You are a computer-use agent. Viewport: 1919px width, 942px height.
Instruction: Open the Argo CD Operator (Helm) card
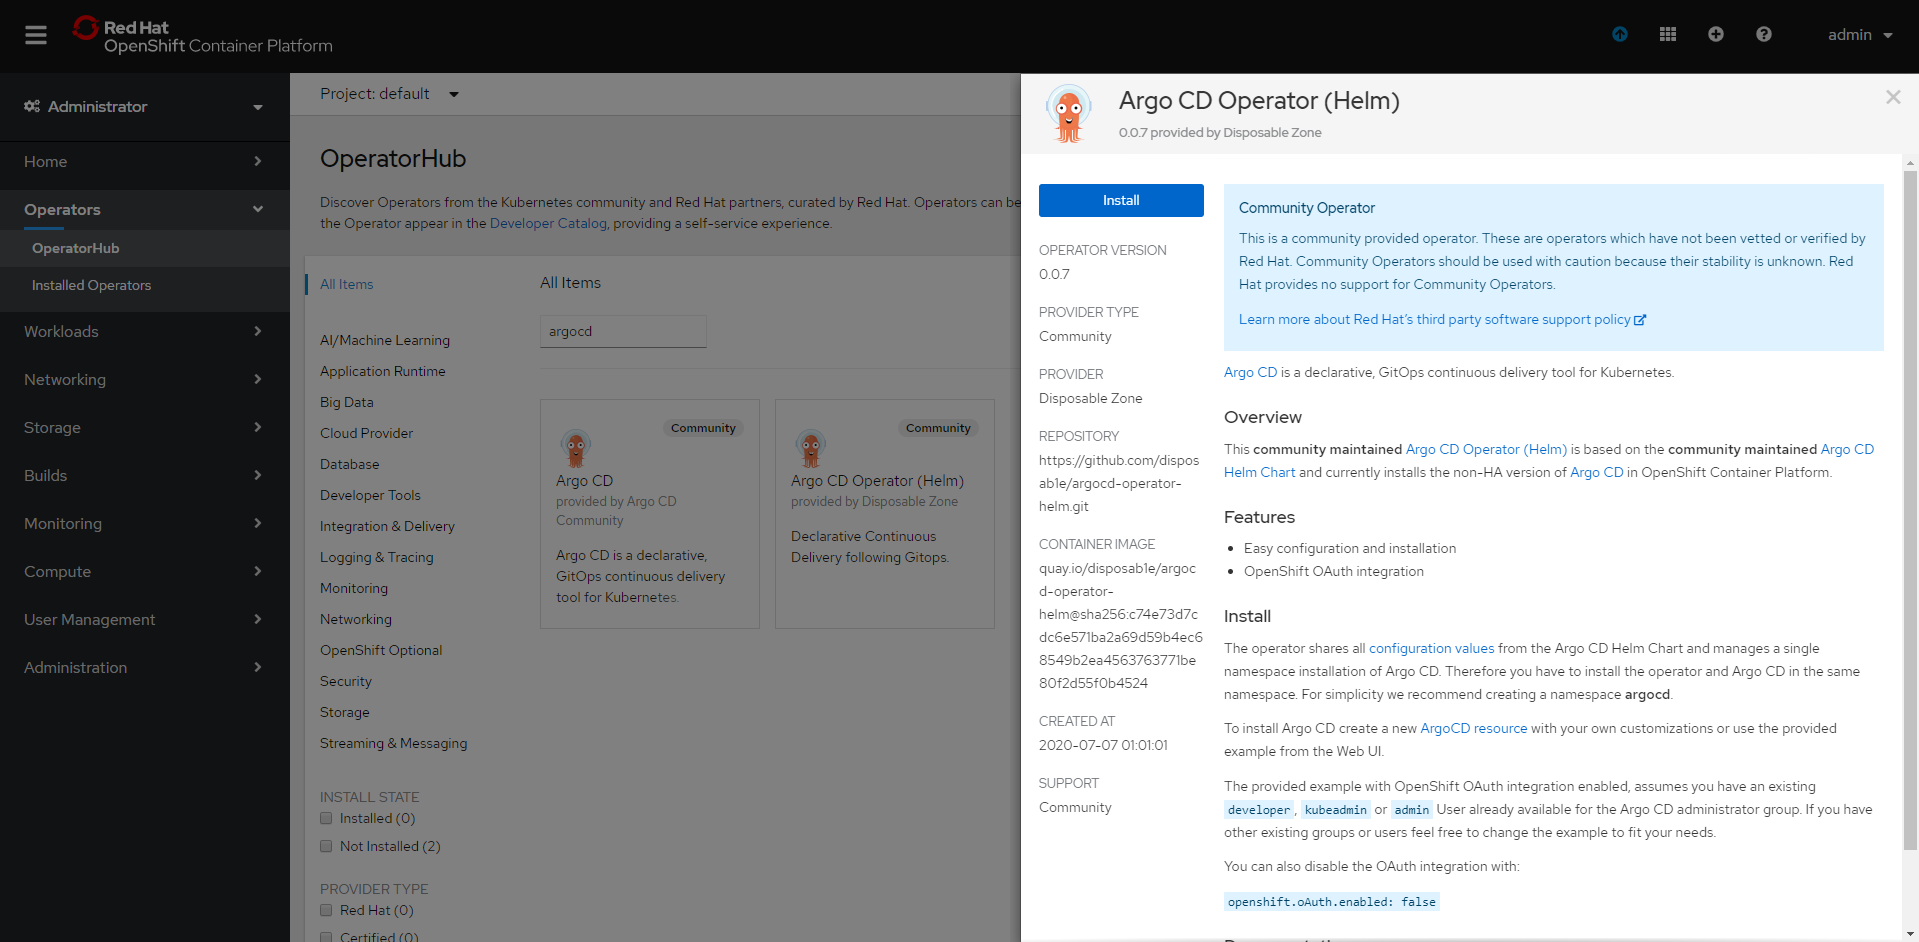pyautogui.click(x=885, y=514)
